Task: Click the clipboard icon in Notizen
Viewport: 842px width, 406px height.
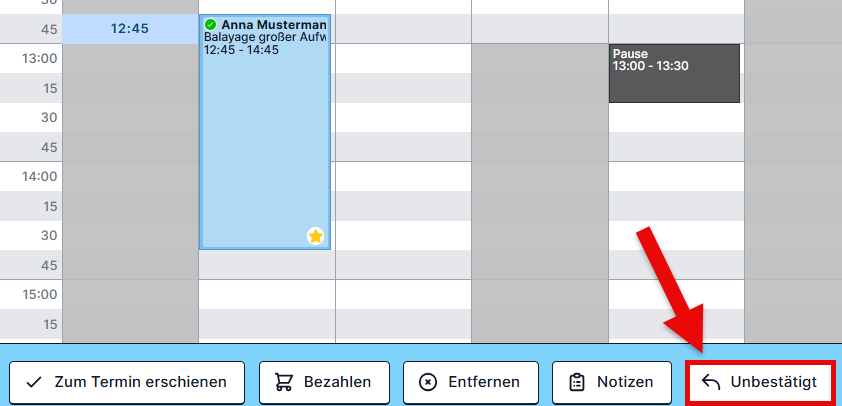Action: click(x=576, y=382)
